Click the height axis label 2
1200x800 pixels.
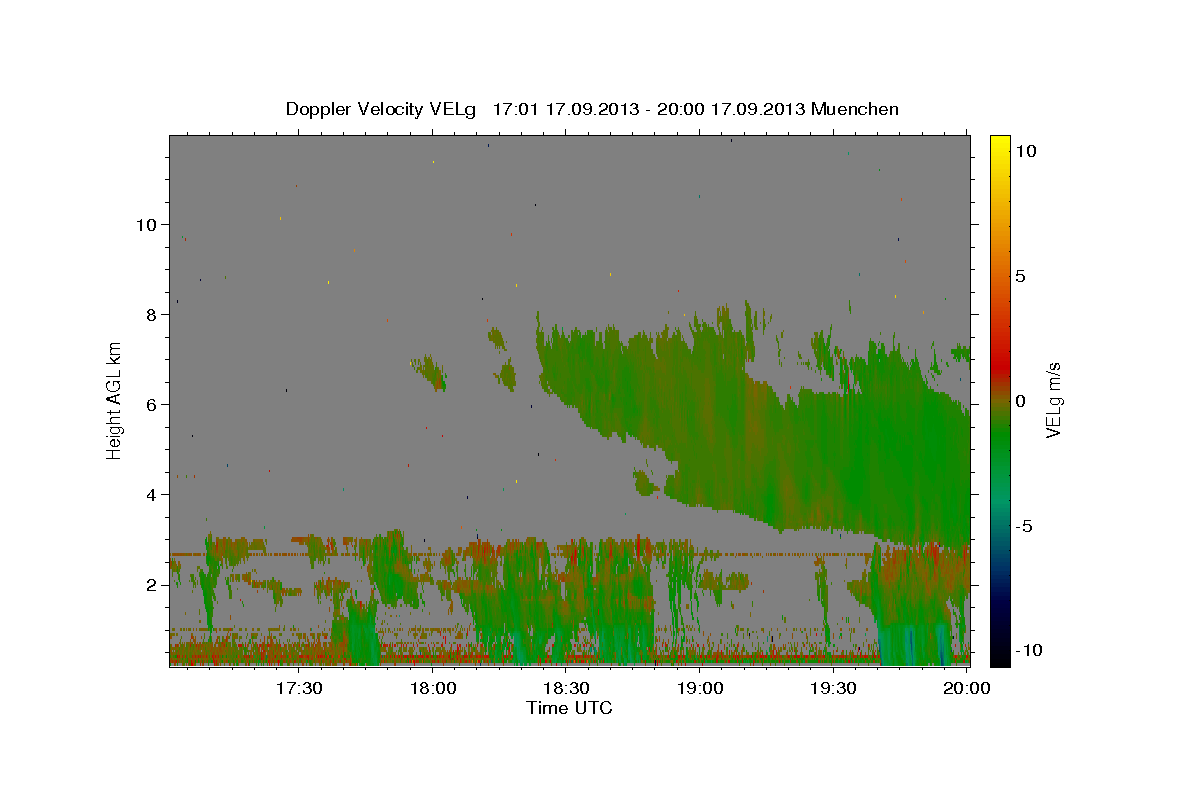pyautogui.click(x=151, y=585)
